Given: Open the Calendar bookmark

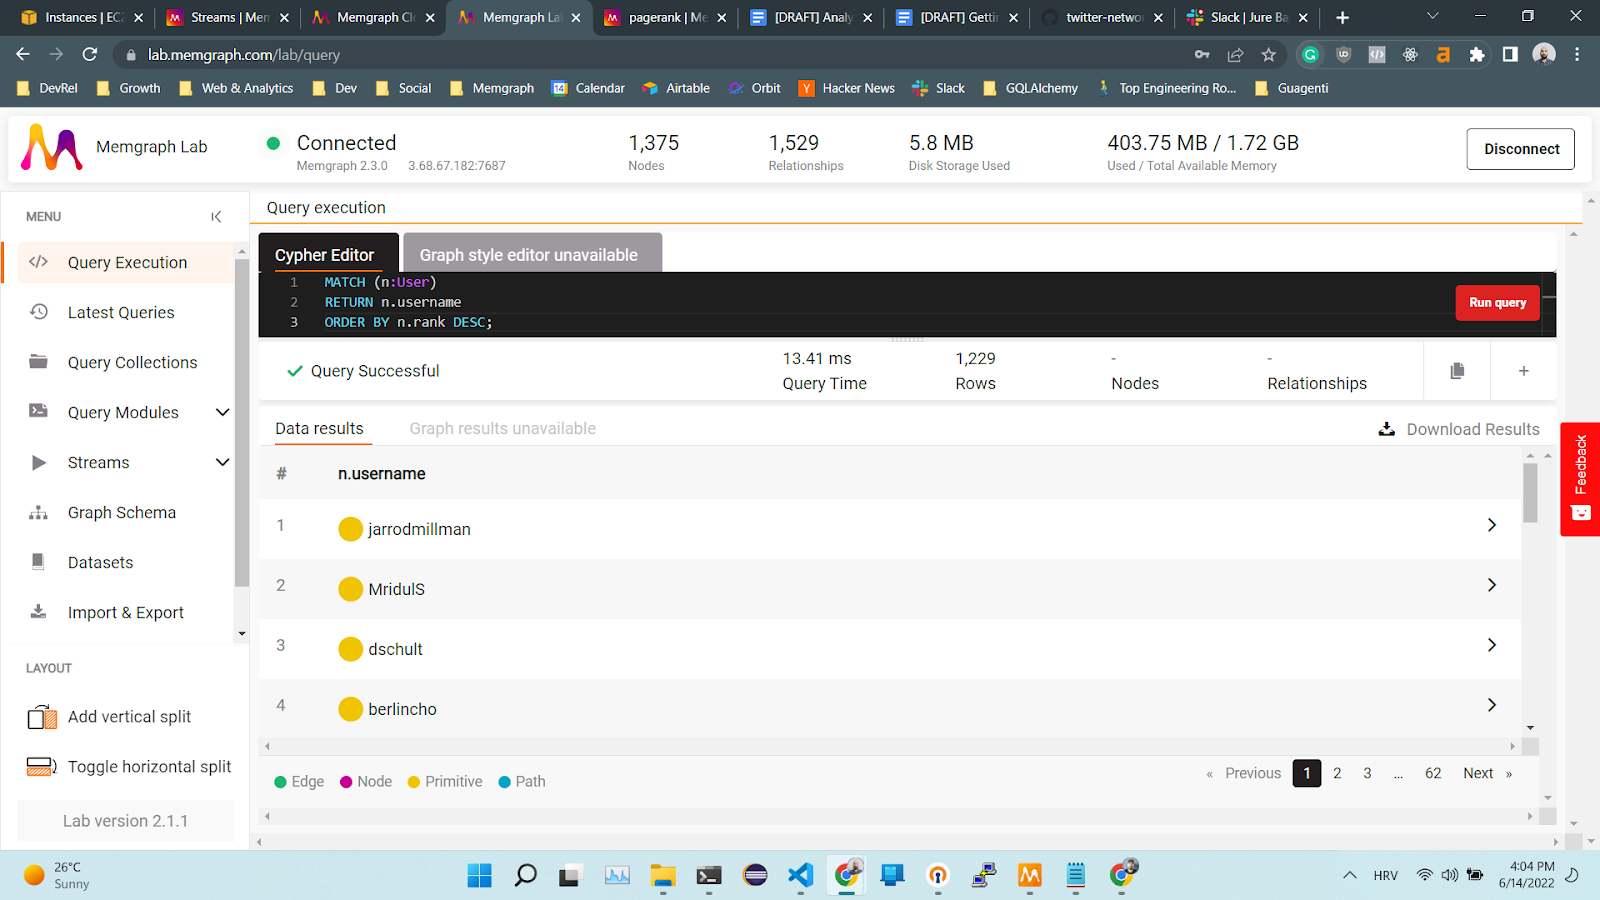Looking at the screenshot, I should (589, 88).
